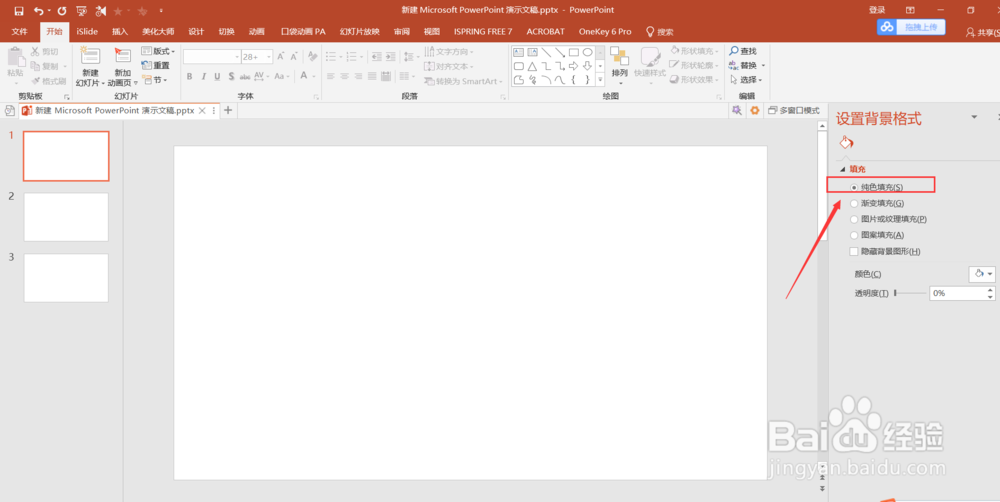This screenshot has height=502, width=1000.
Task: Select slide 3 thumbnail
Action: pos(66,277)
